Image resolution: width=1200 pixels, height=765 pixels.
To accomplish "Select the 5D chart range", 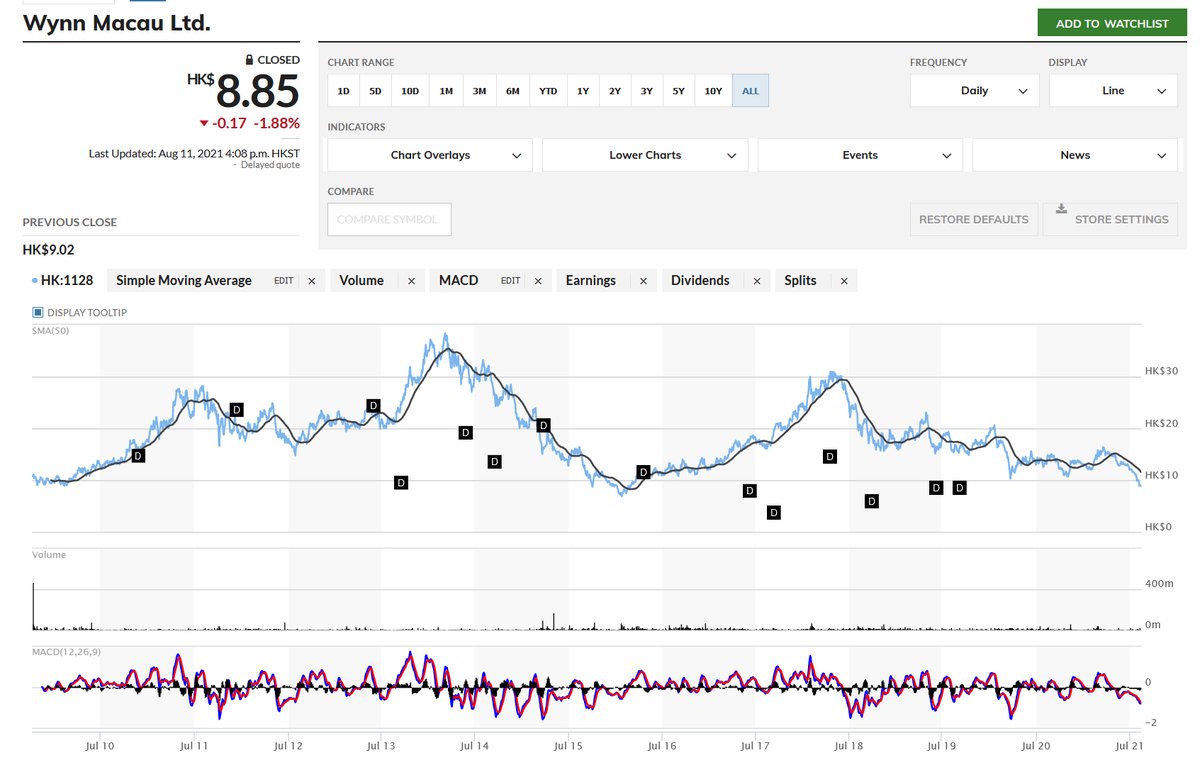I will click(x=375, y=91).
